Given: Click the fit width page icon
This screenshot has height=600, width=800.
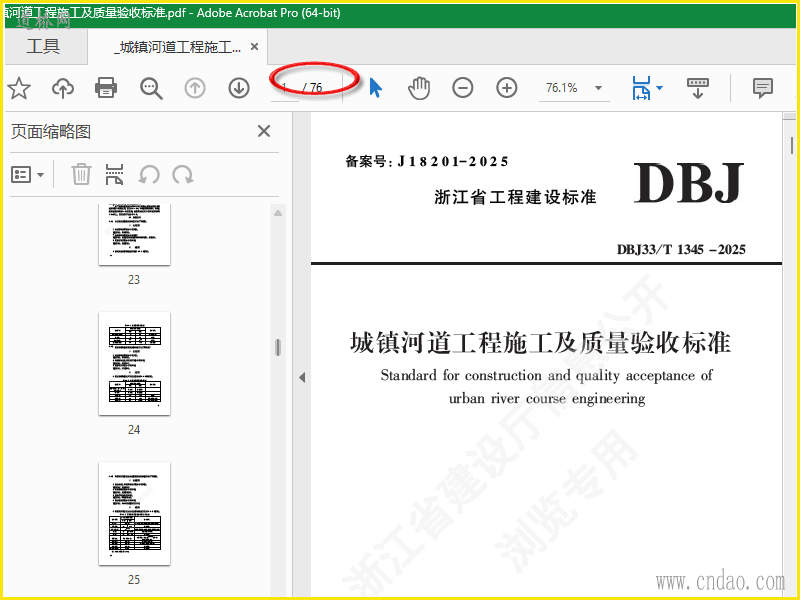Looking at the screenshot, I should click(641, 88).
